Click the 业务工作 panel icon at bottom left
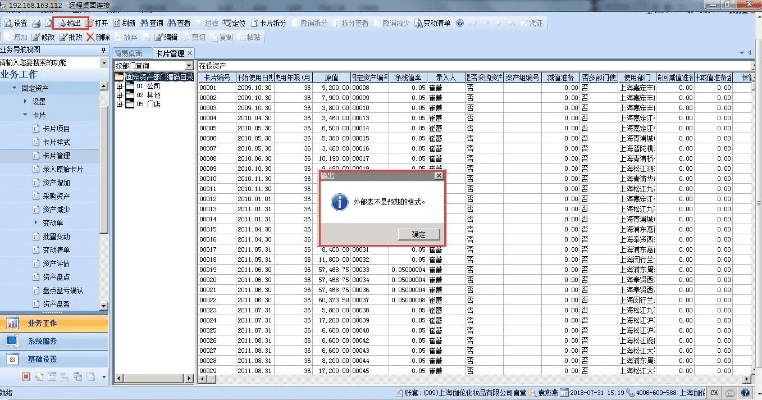Screen dimensions: 762x400 12,323
